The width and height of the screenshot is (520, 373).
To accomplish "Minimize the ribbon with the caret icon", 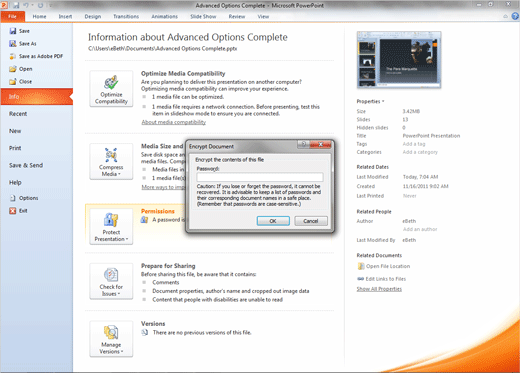I will tap(506, 16).
